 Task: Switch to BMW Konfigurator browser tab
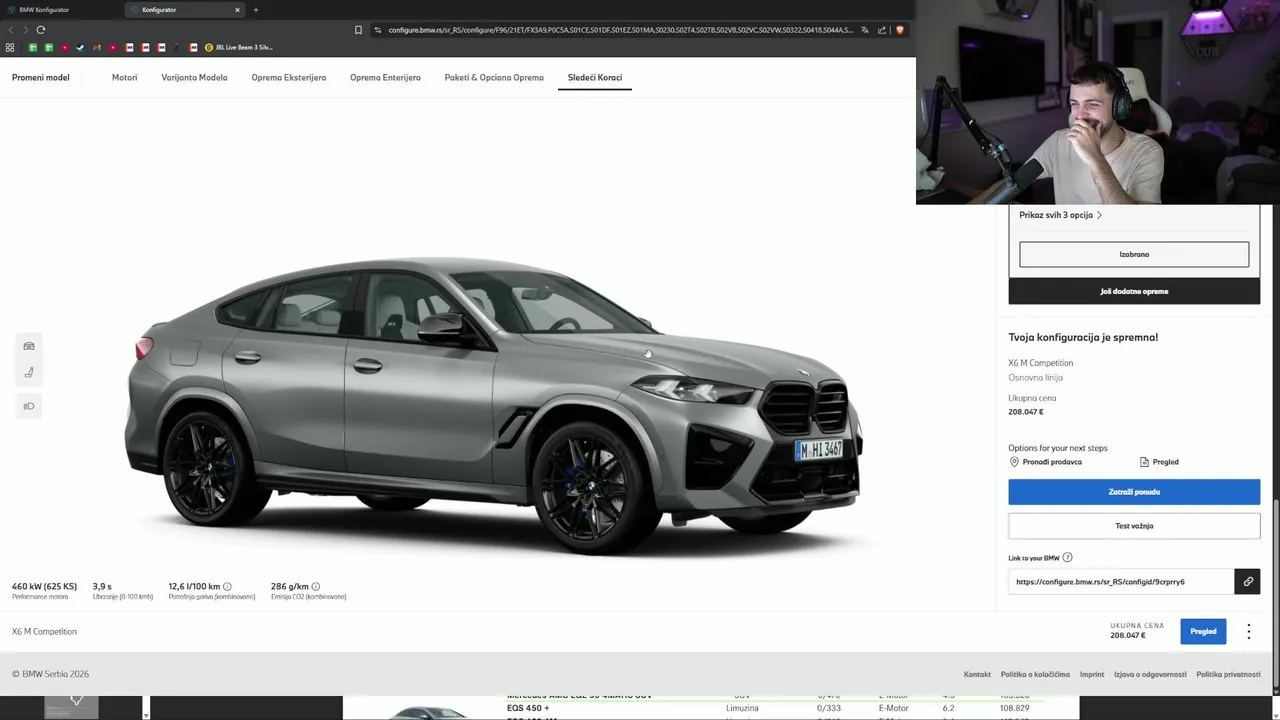60,10
